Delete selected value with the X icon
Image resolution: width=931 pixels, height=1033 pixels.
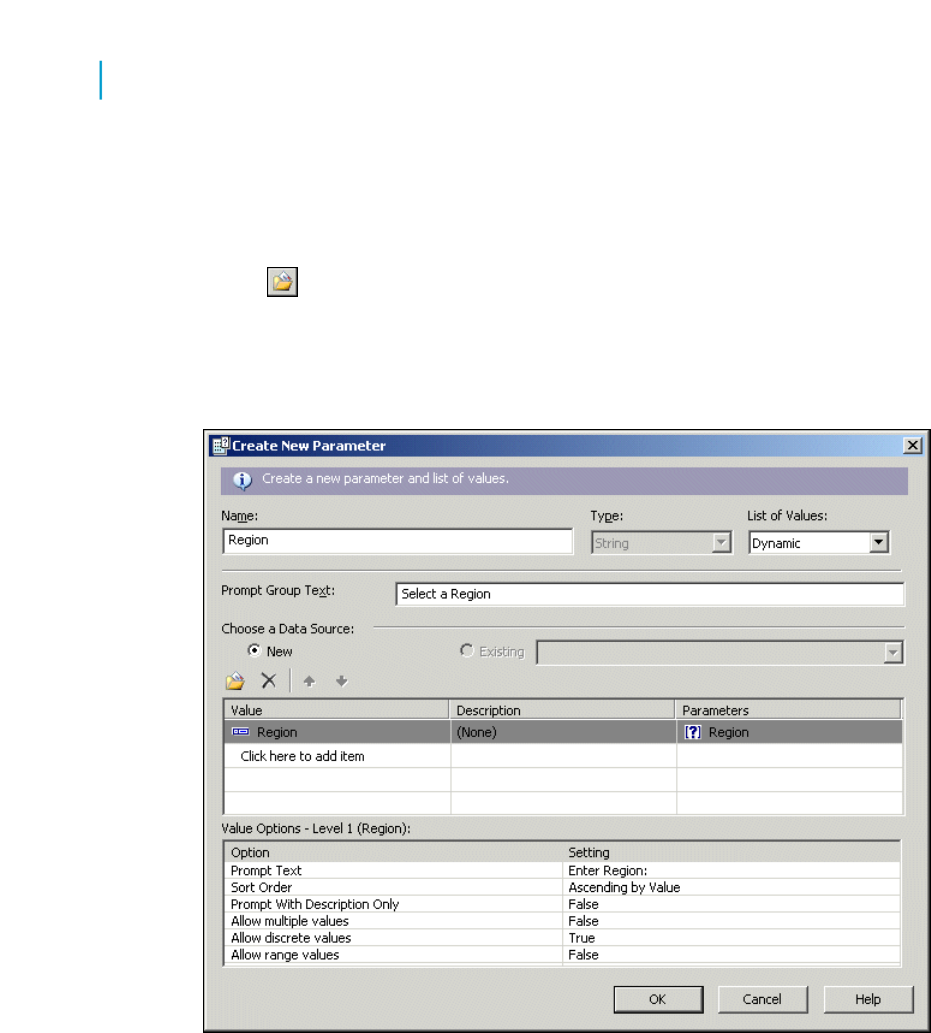[269, 681]
